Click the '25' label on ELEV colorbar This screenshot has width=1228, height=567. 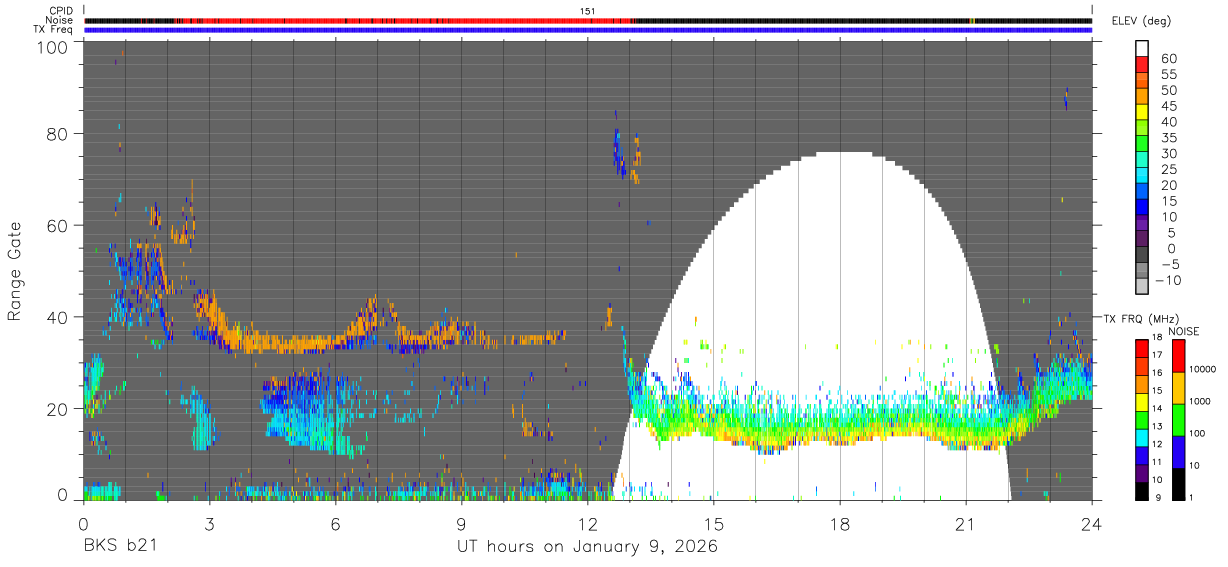click(1168, 169)
